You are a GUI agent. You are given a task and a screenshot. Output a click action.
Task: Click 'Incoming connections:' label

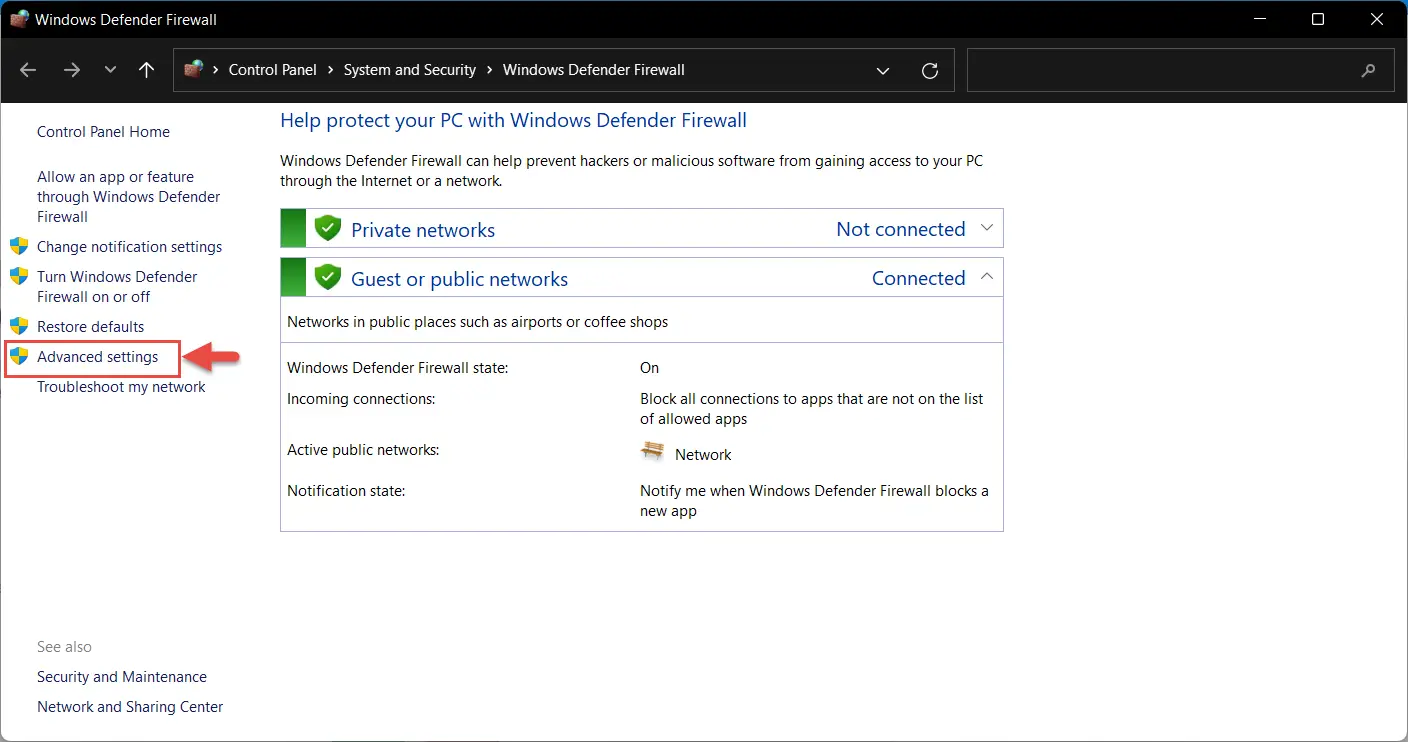361,399
